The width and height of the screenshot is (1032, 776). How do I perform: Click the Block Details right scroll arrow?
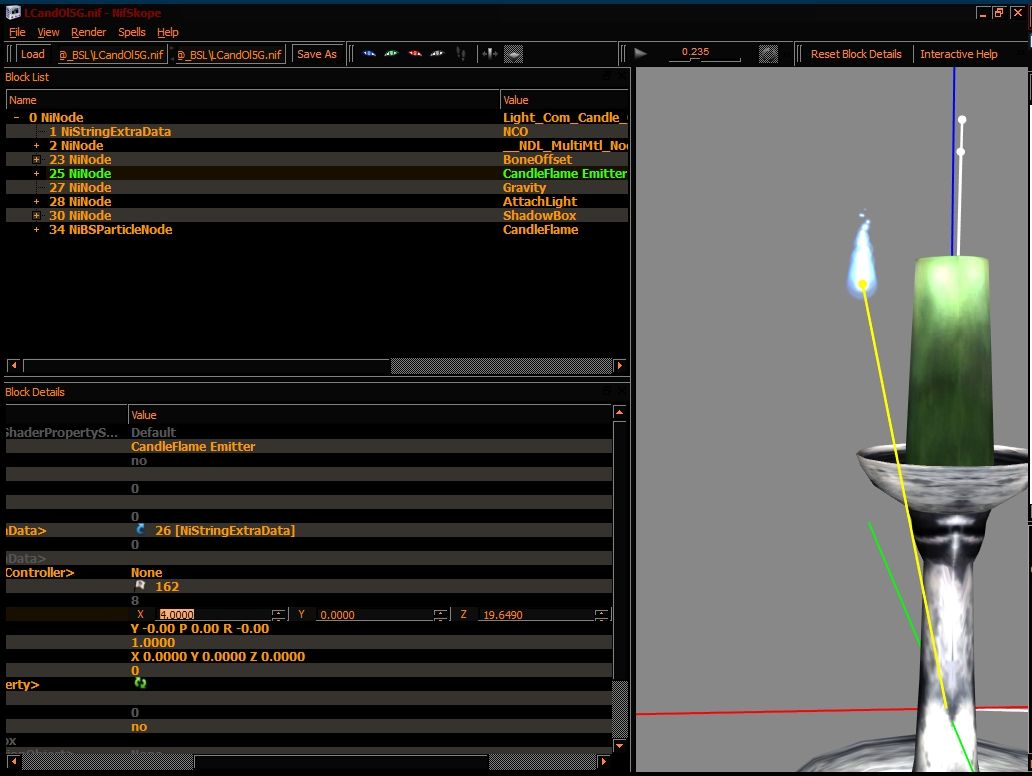click(x=604, y=762)
